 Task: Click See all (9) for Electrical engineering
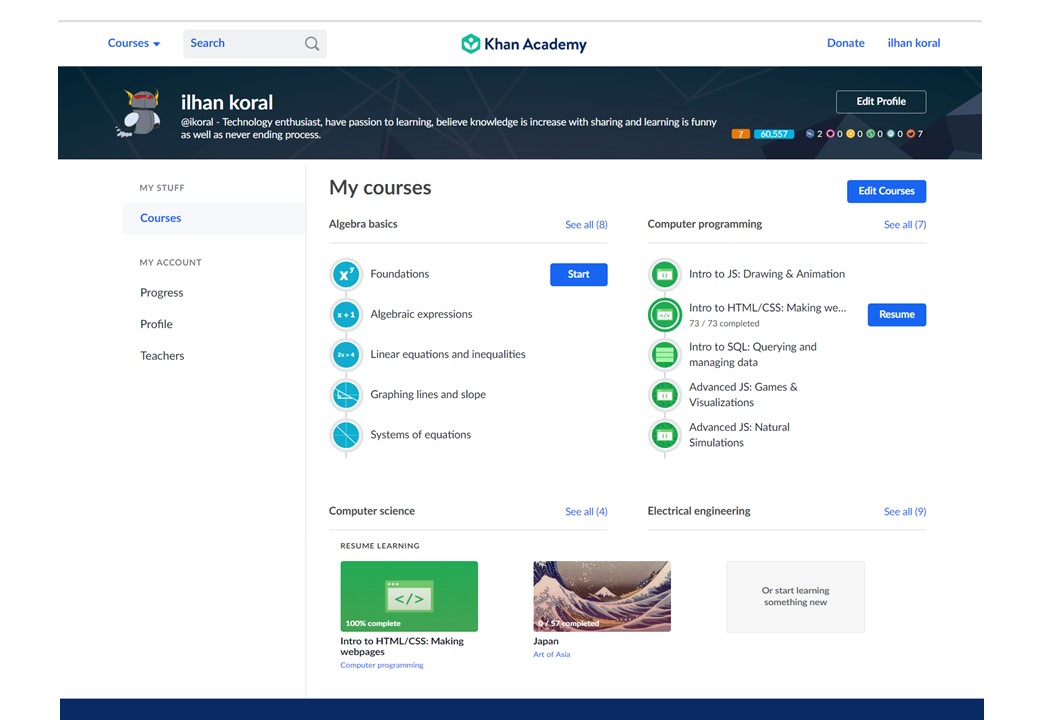(905, 512)
